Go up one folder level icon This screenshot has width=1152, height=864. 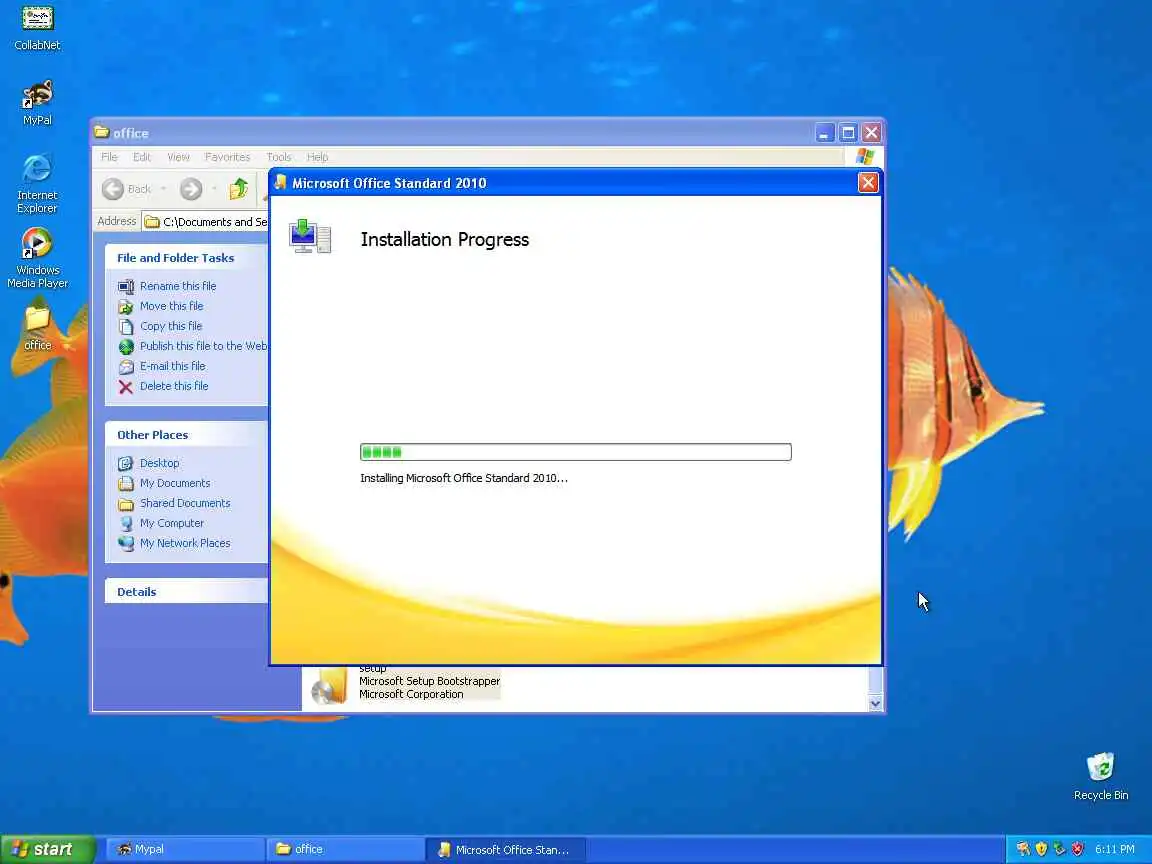(x=238, y=189)
